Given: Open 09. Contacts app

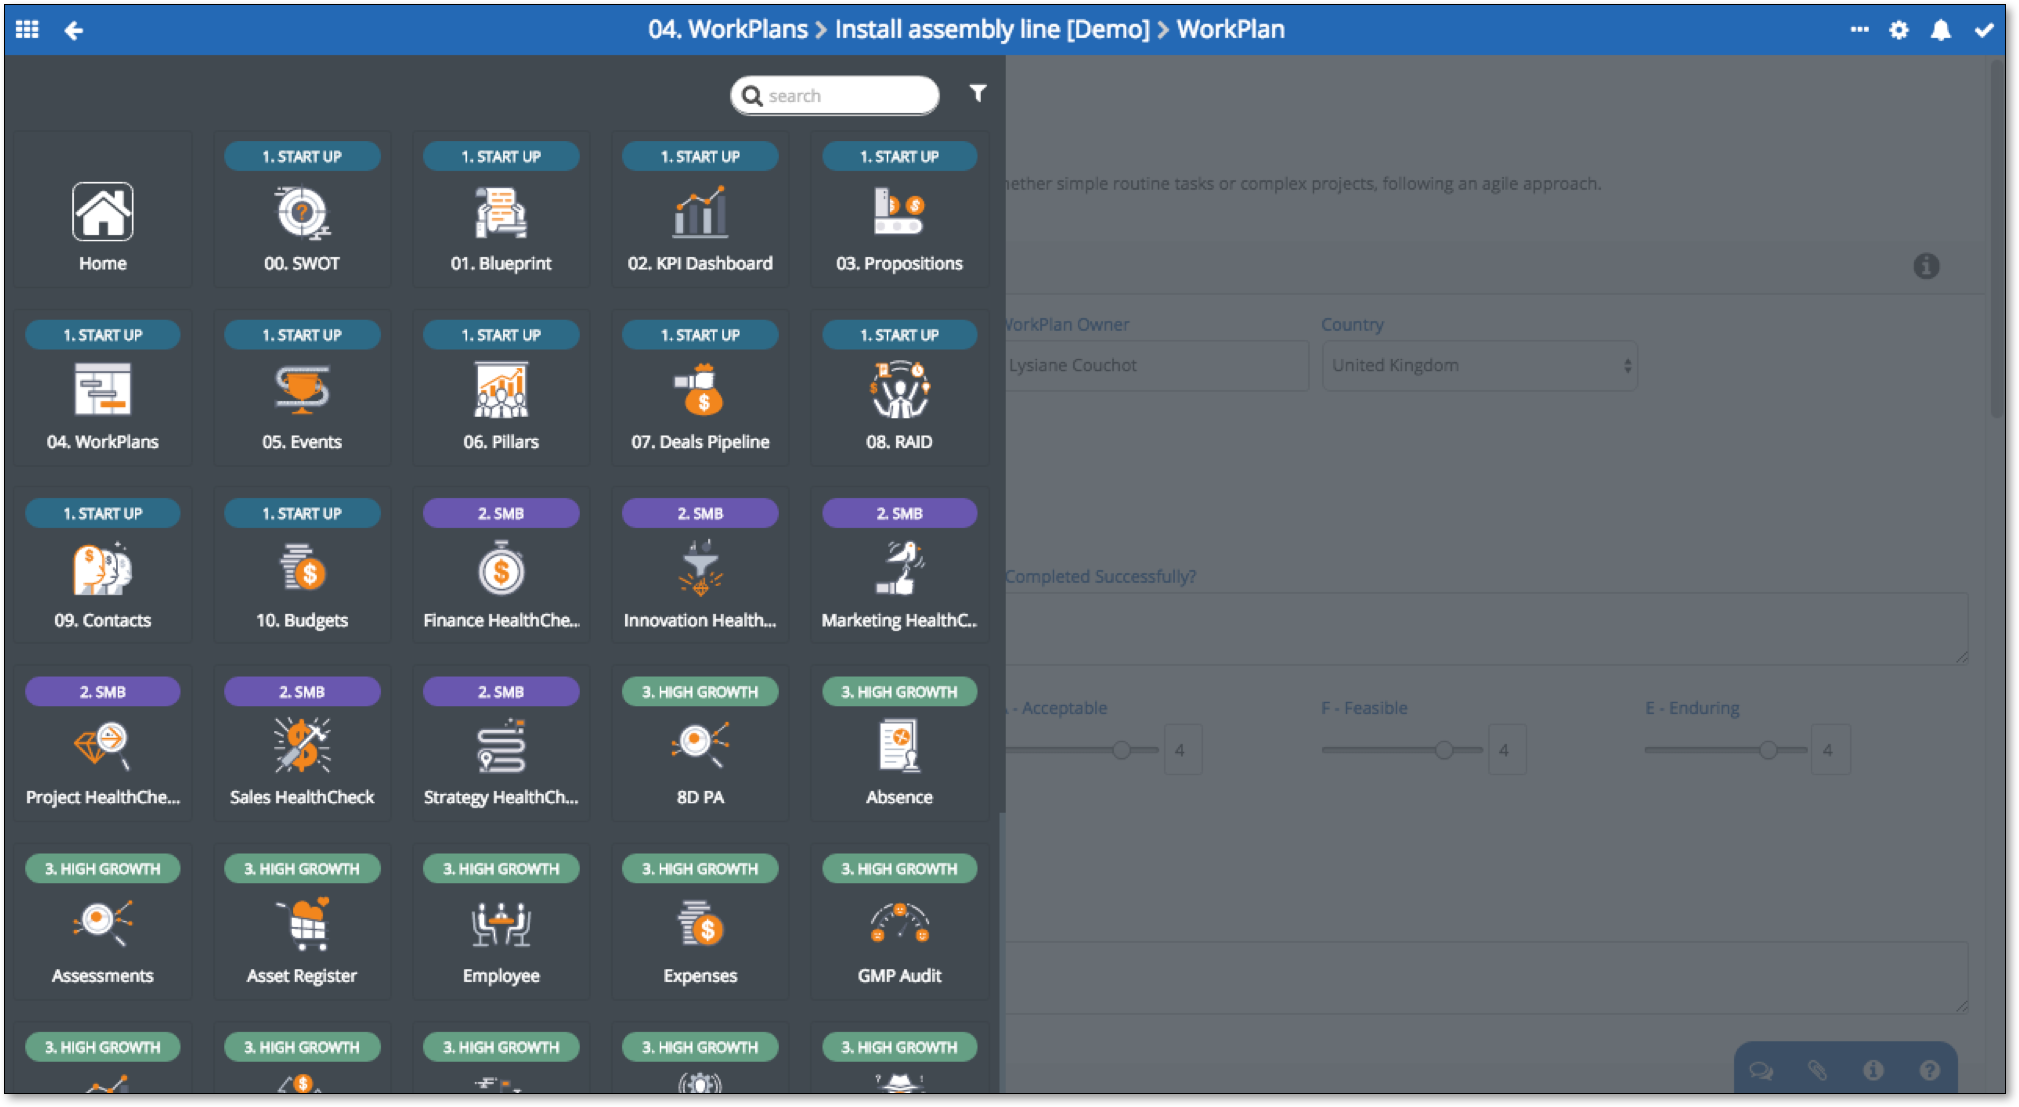Looking at the screenshot, I should click(x=102, y=567).
